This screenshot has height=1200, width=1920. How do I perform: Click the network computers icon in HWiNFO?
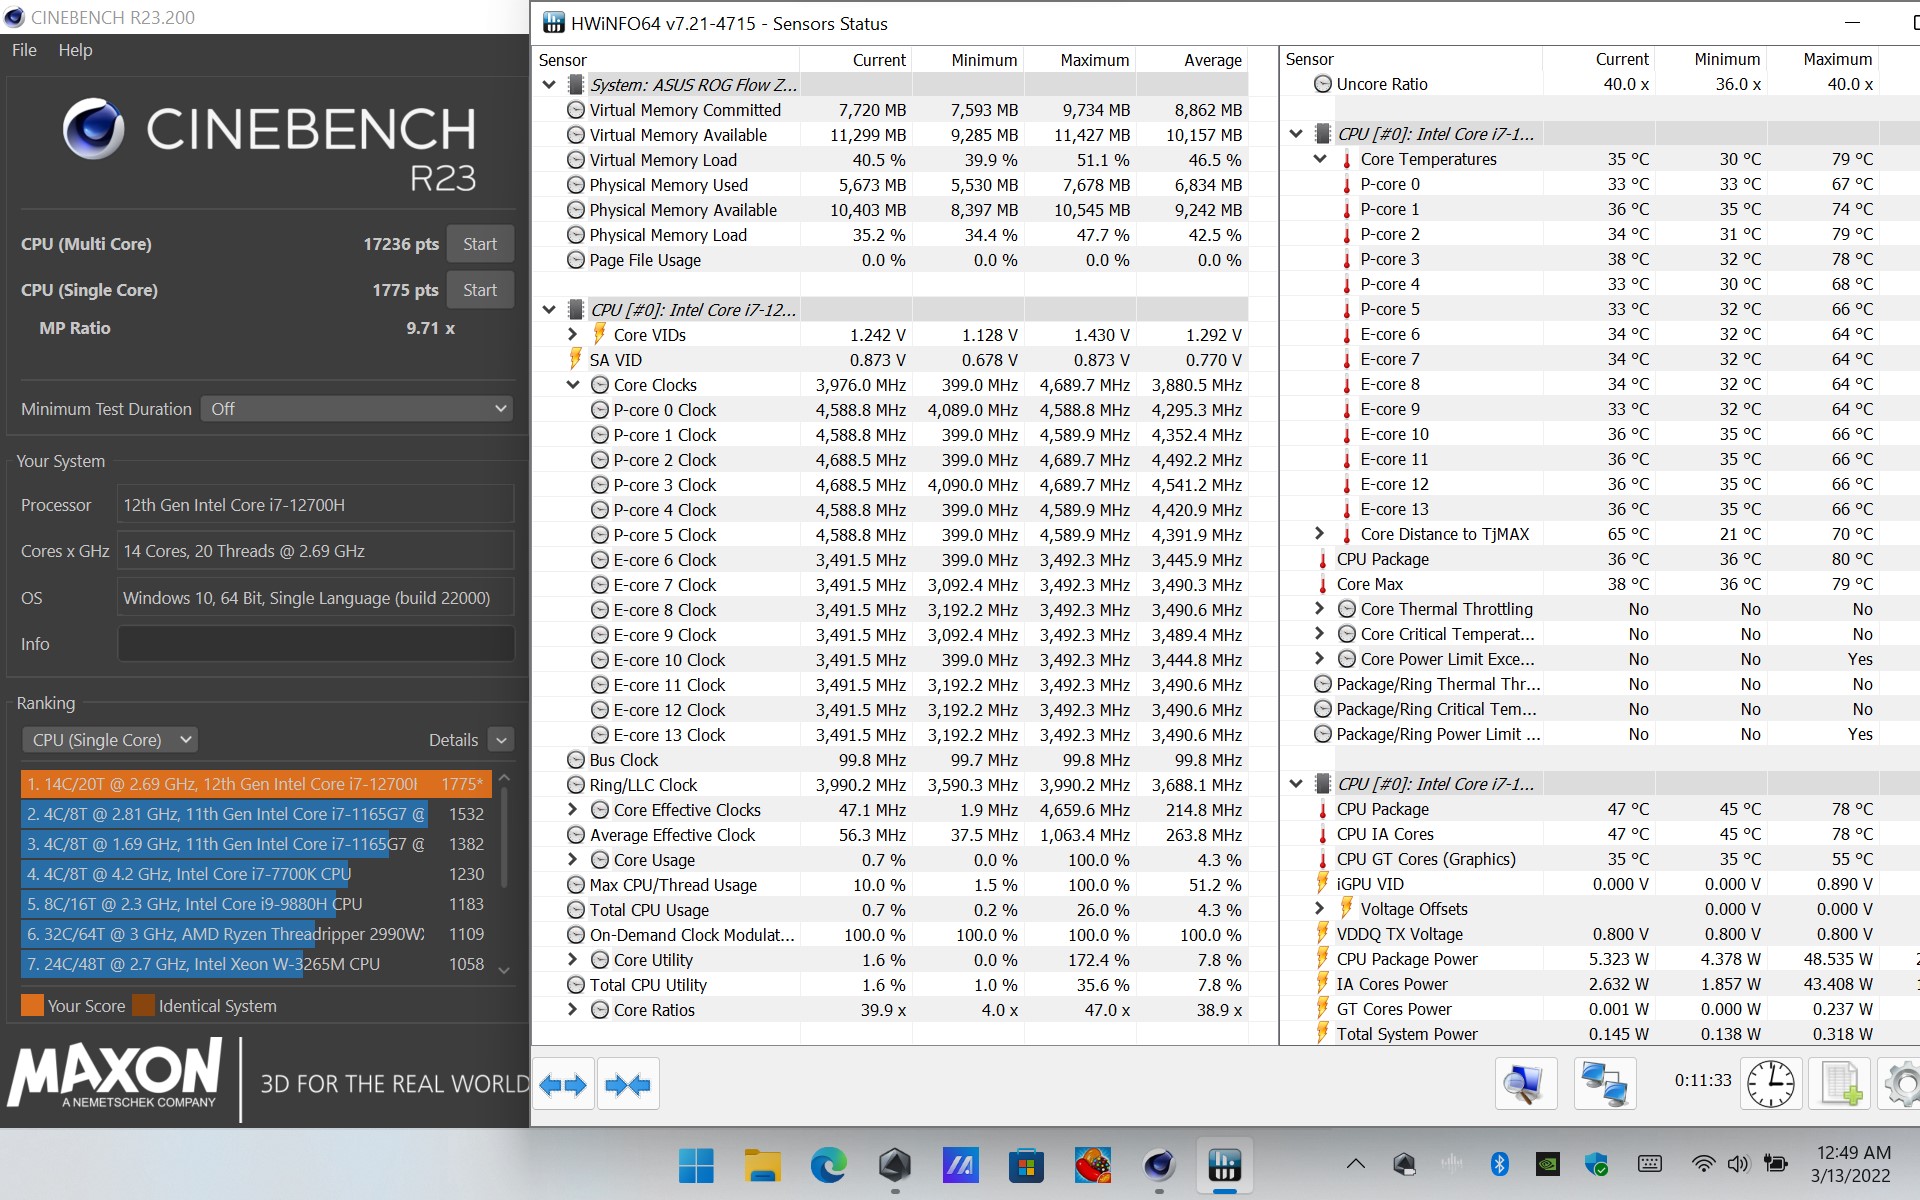pos(1604,1084)
